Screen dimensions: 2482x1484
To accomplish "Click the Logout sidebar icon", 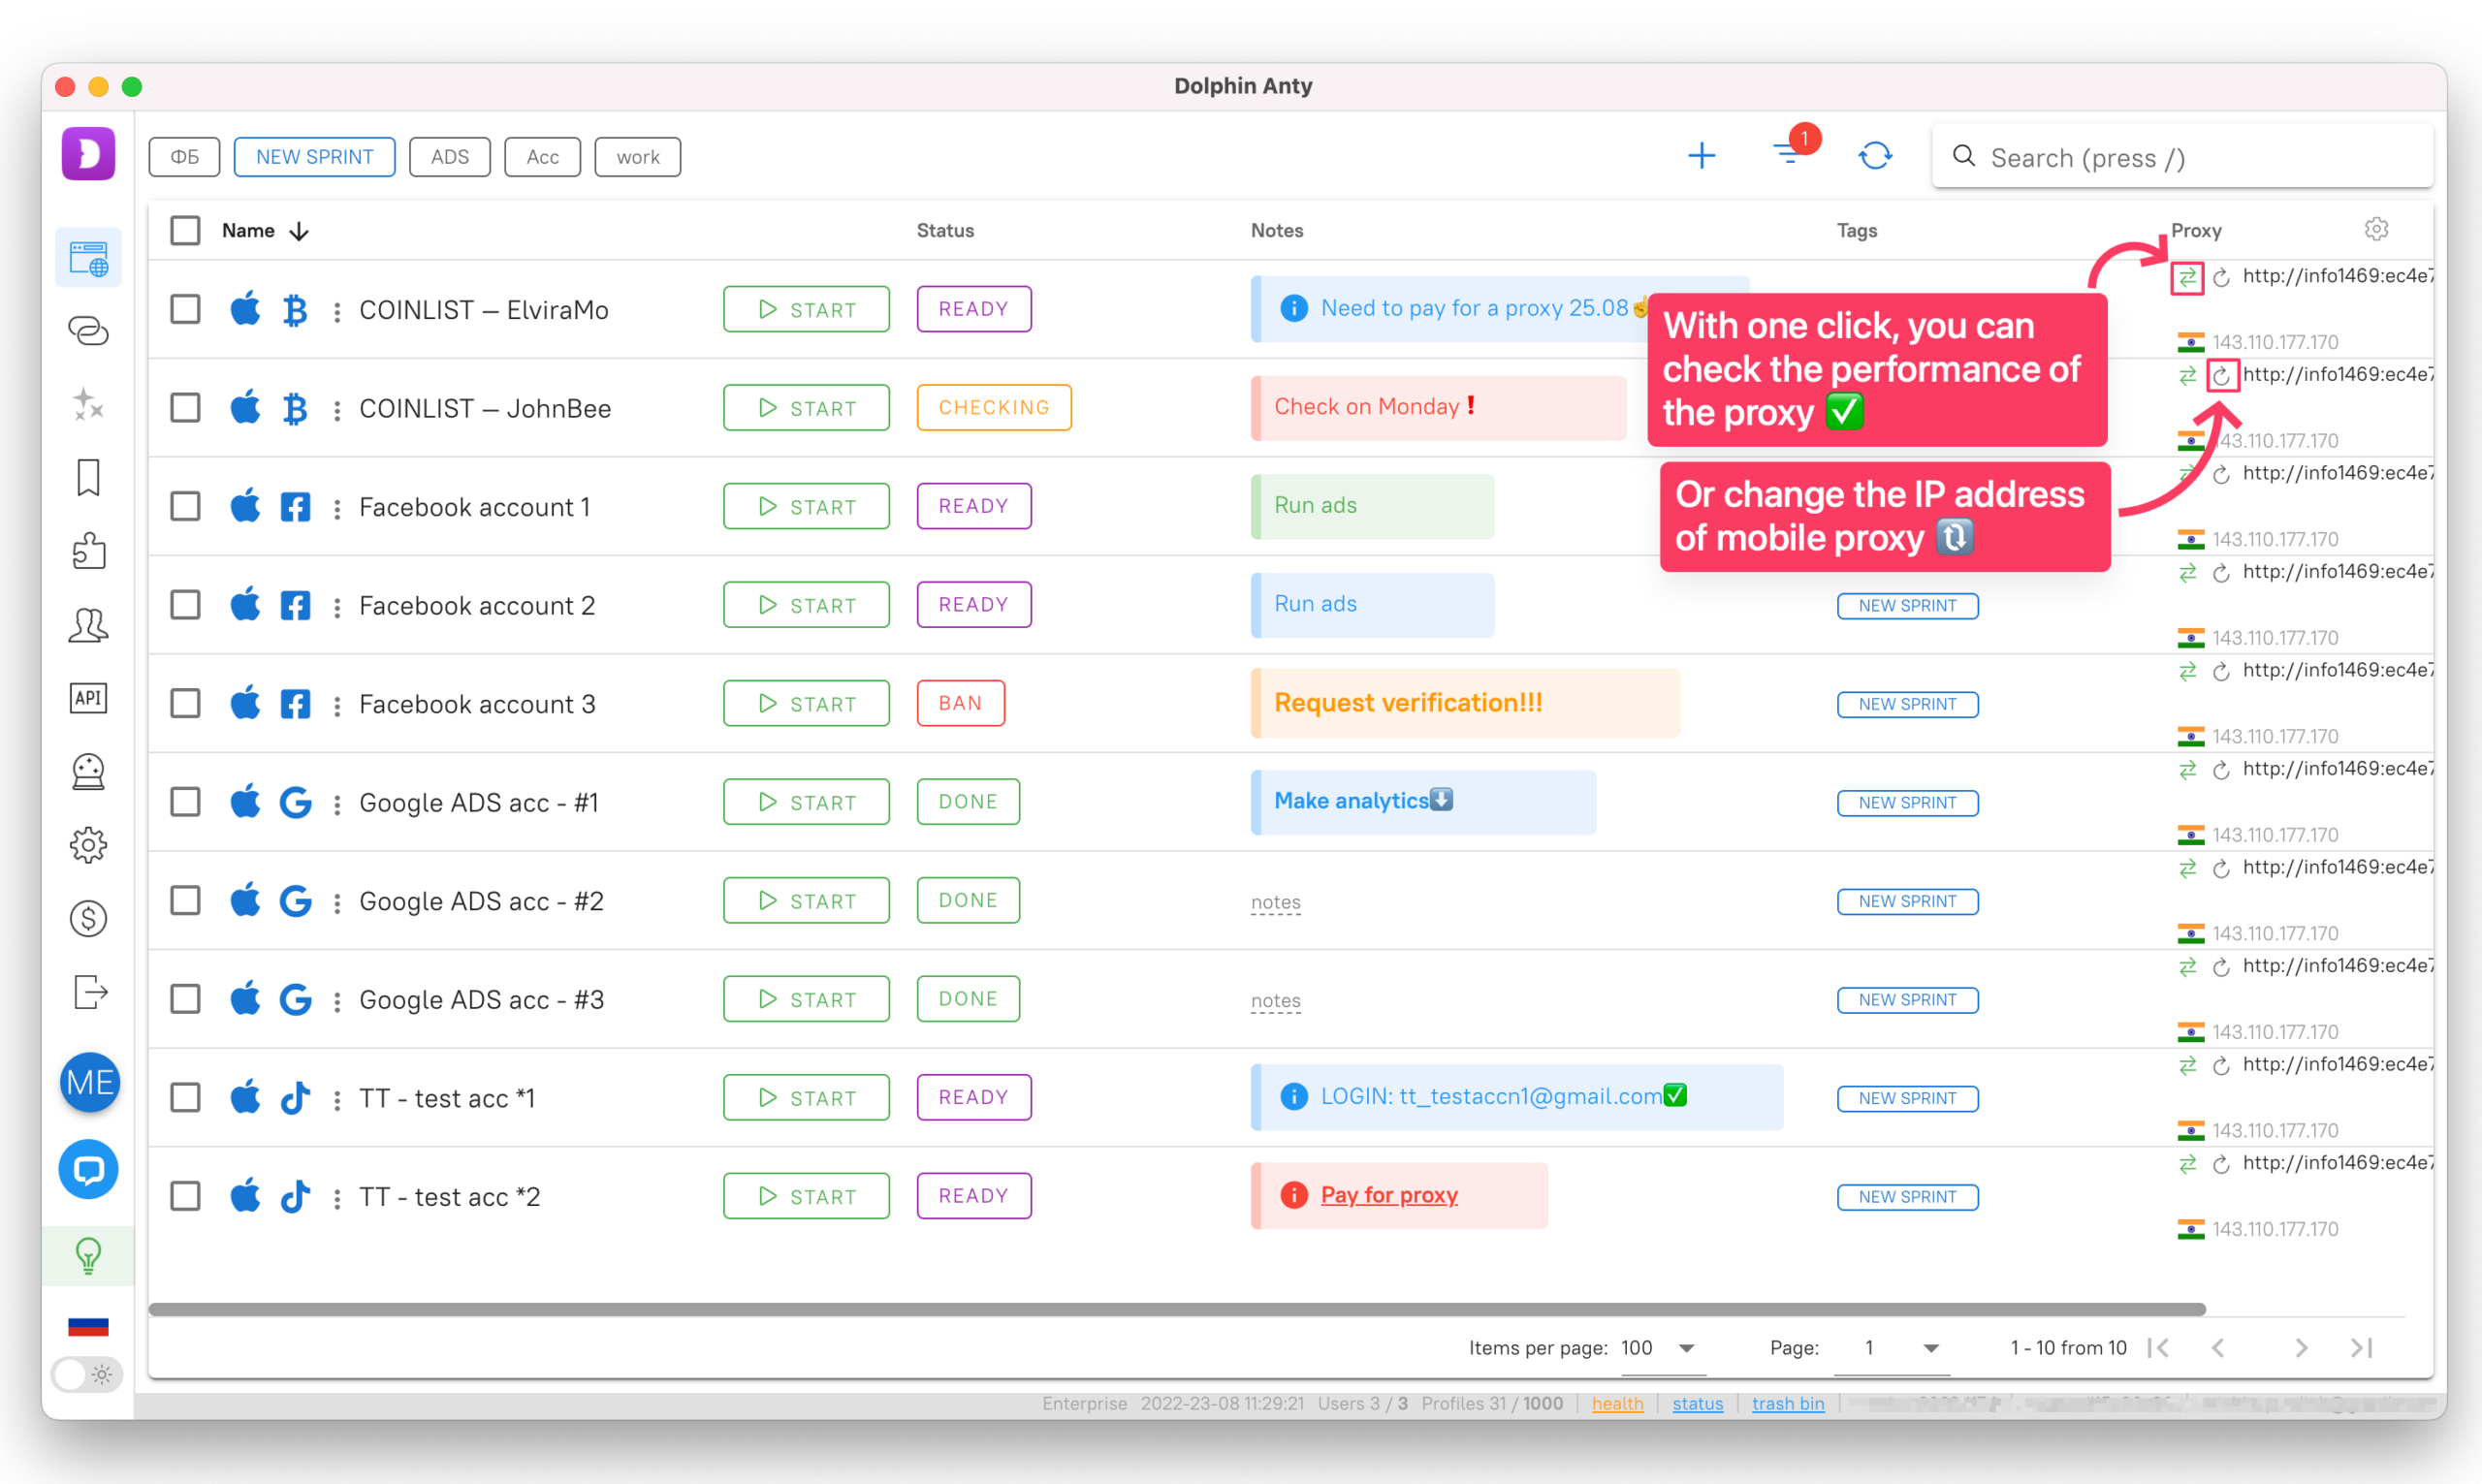I will tap(90, 992).
